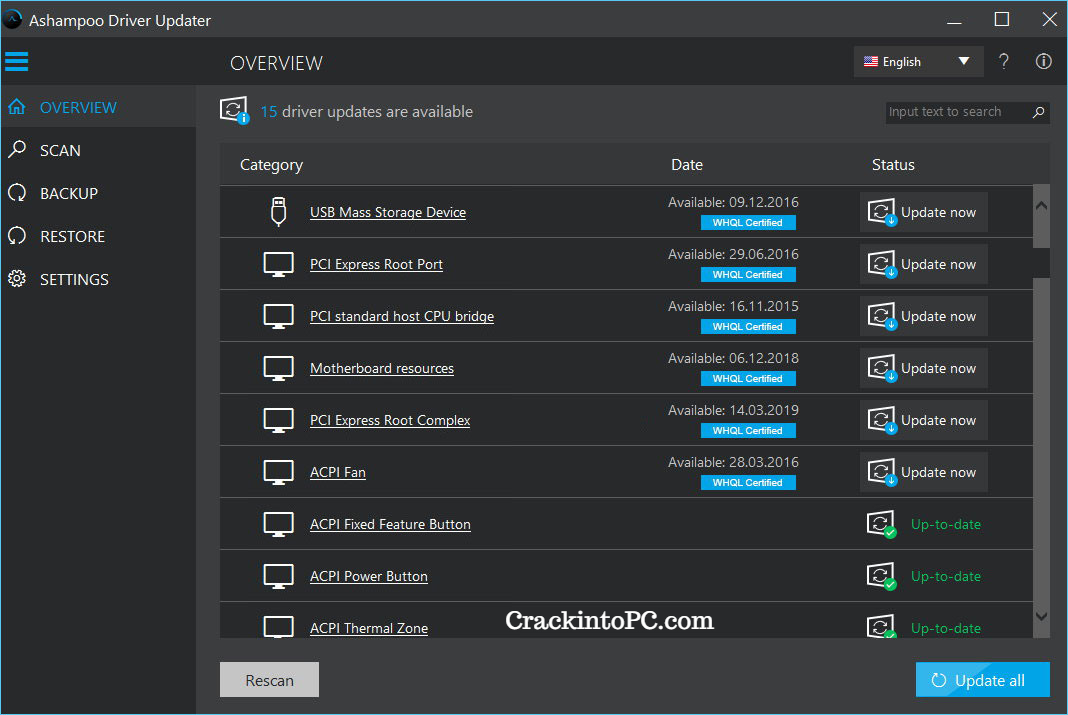Screen dimensions: 1068x715
Task: Update PCI Express Root Complex now
Action: [x=923, y=420]
